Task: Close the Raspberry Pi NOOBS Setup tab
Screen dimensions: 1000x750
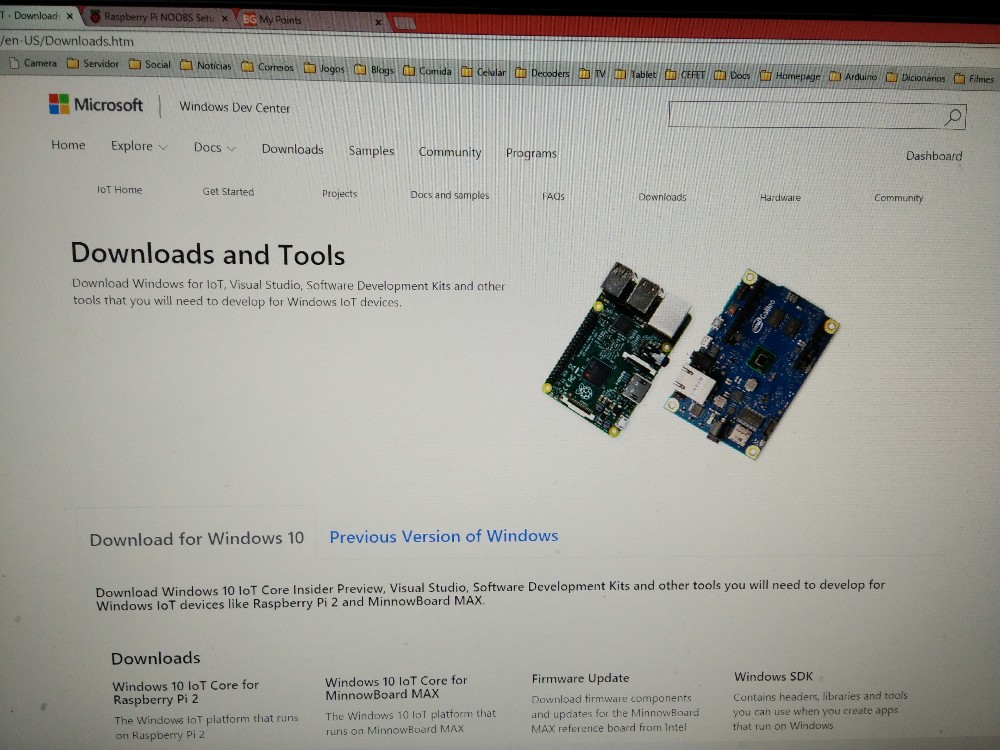Action: coord(224,18)
